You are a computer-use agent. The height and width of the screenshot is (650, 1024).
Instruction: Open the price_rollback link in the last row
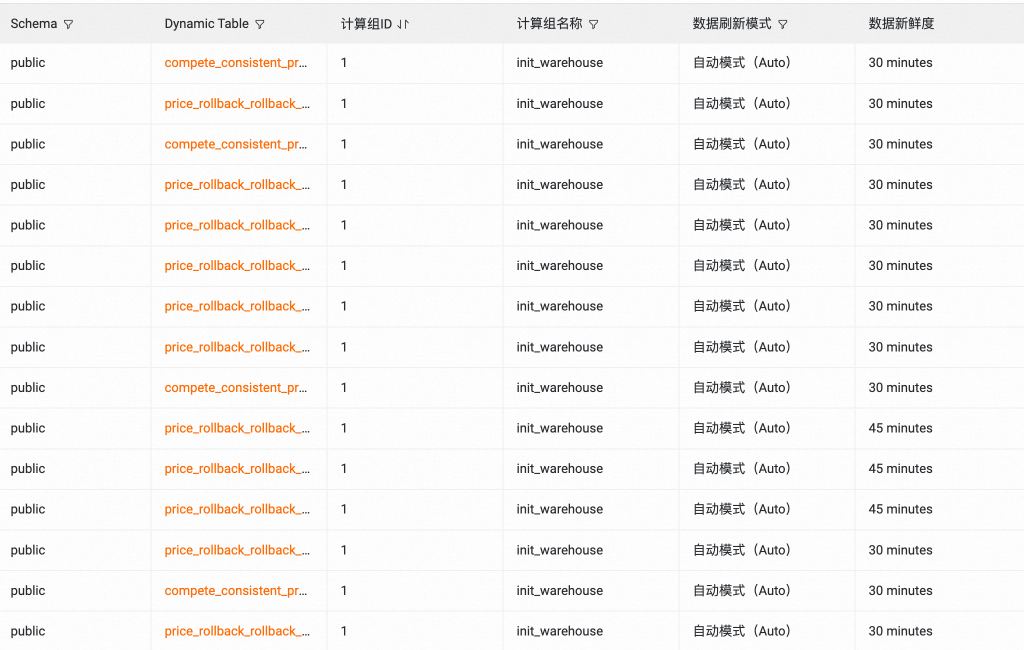point(237,631)
